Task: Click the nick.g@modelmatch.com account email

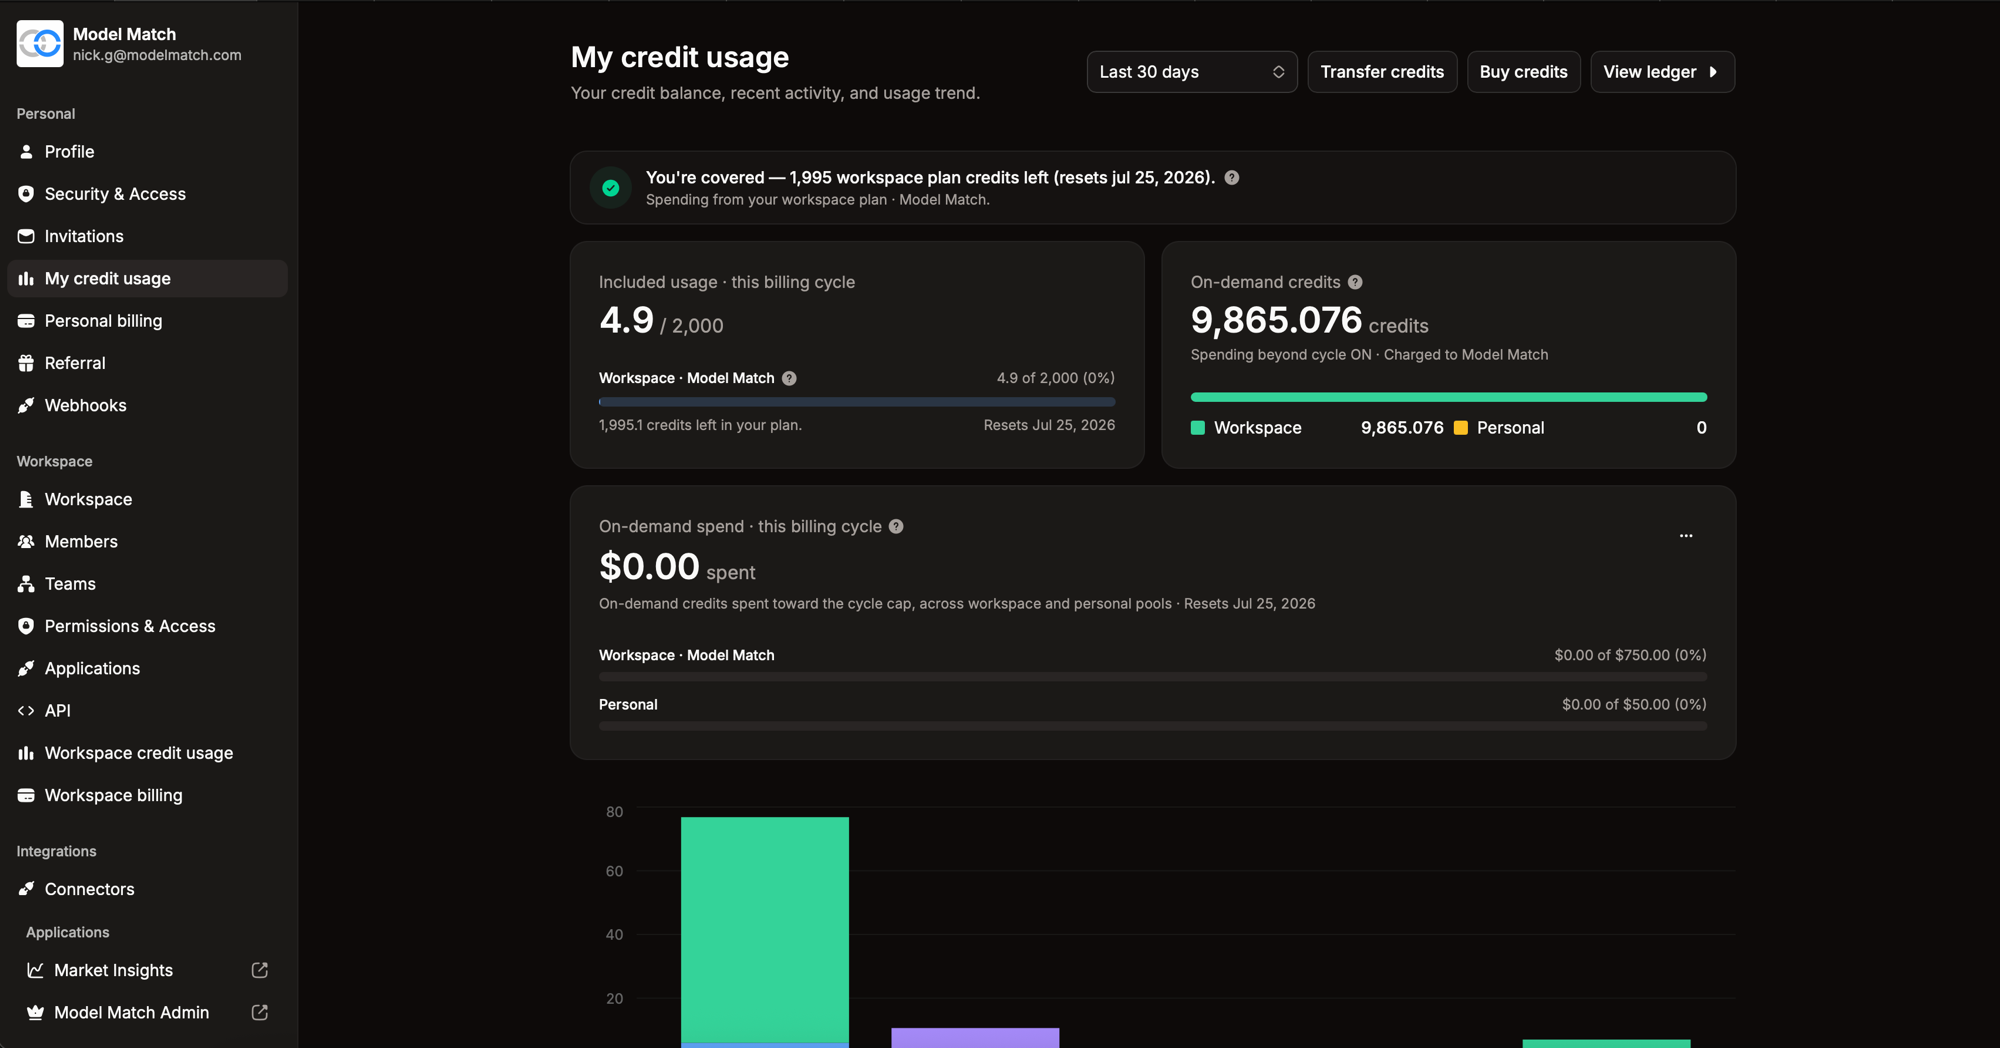Action: coord(157,55)
